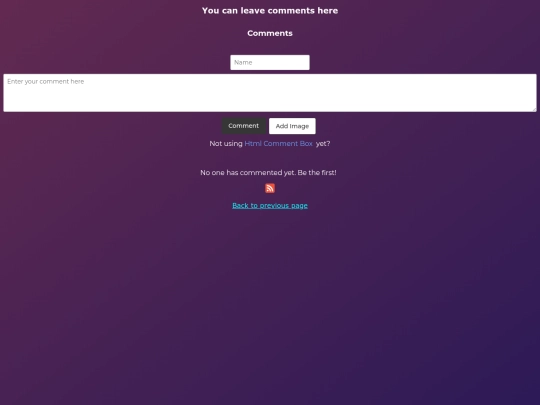
Task: Attach a picture via Add Image
Action: (x=292, y=126)
